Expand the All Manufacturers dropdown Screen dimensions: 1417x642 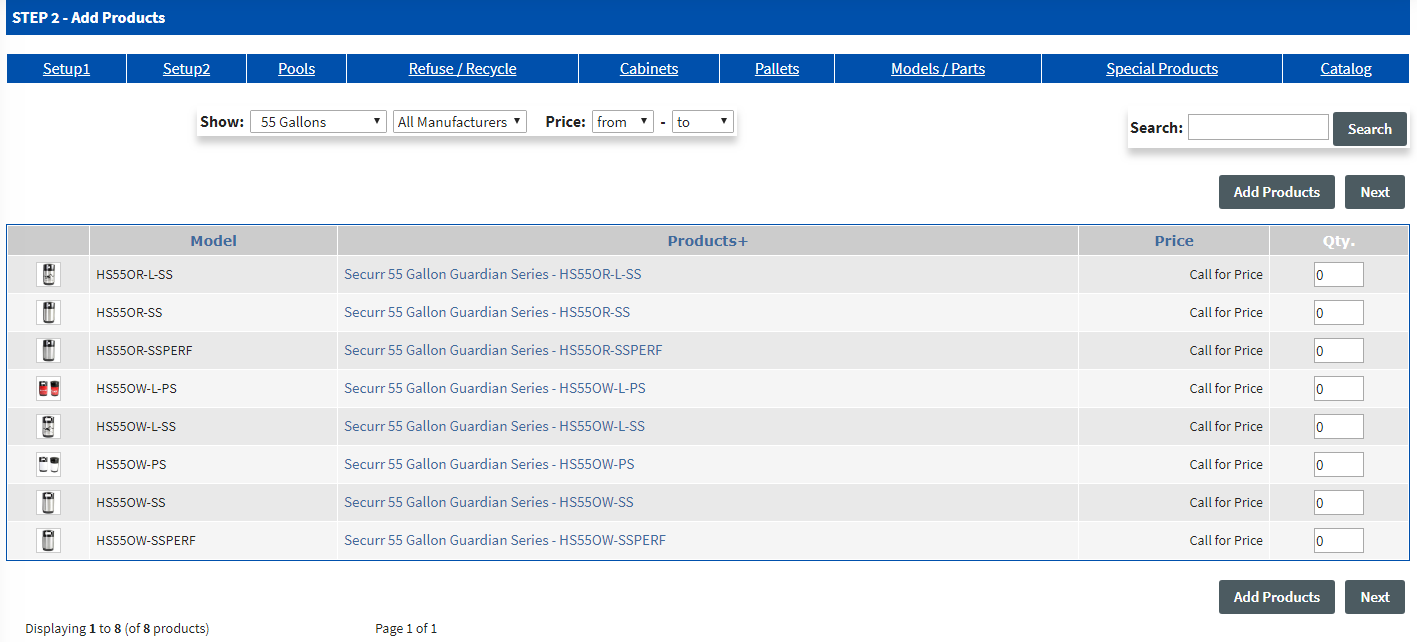460,122
